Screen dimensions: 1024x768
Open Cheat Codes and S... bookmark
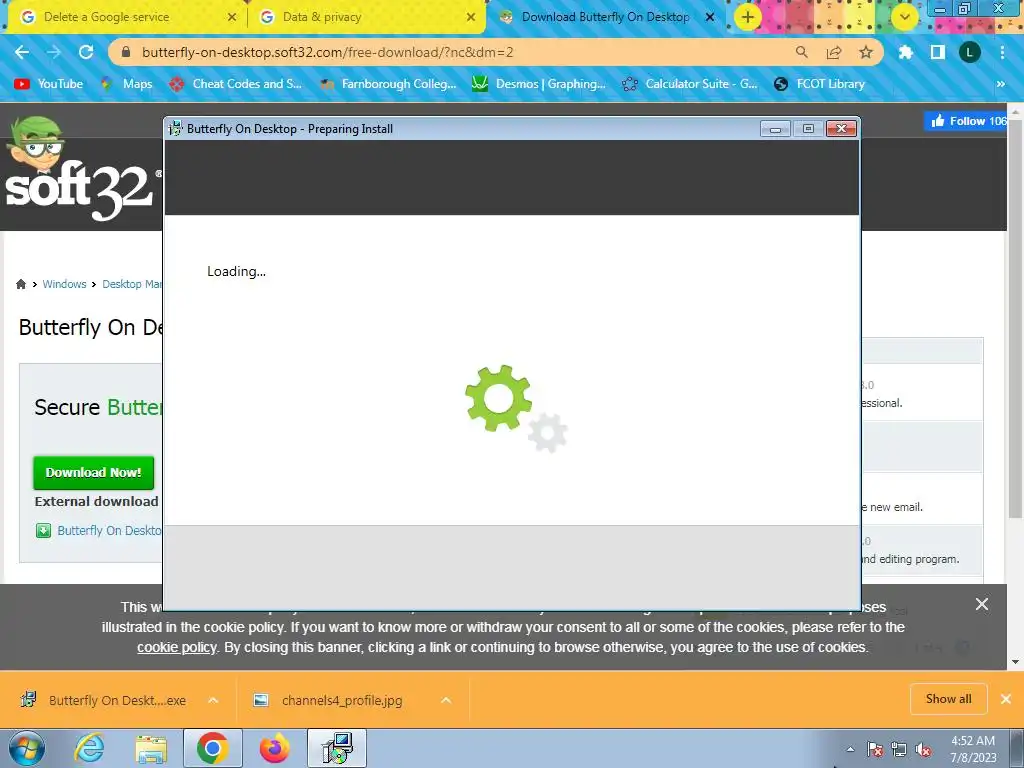[x=235, y=84]
